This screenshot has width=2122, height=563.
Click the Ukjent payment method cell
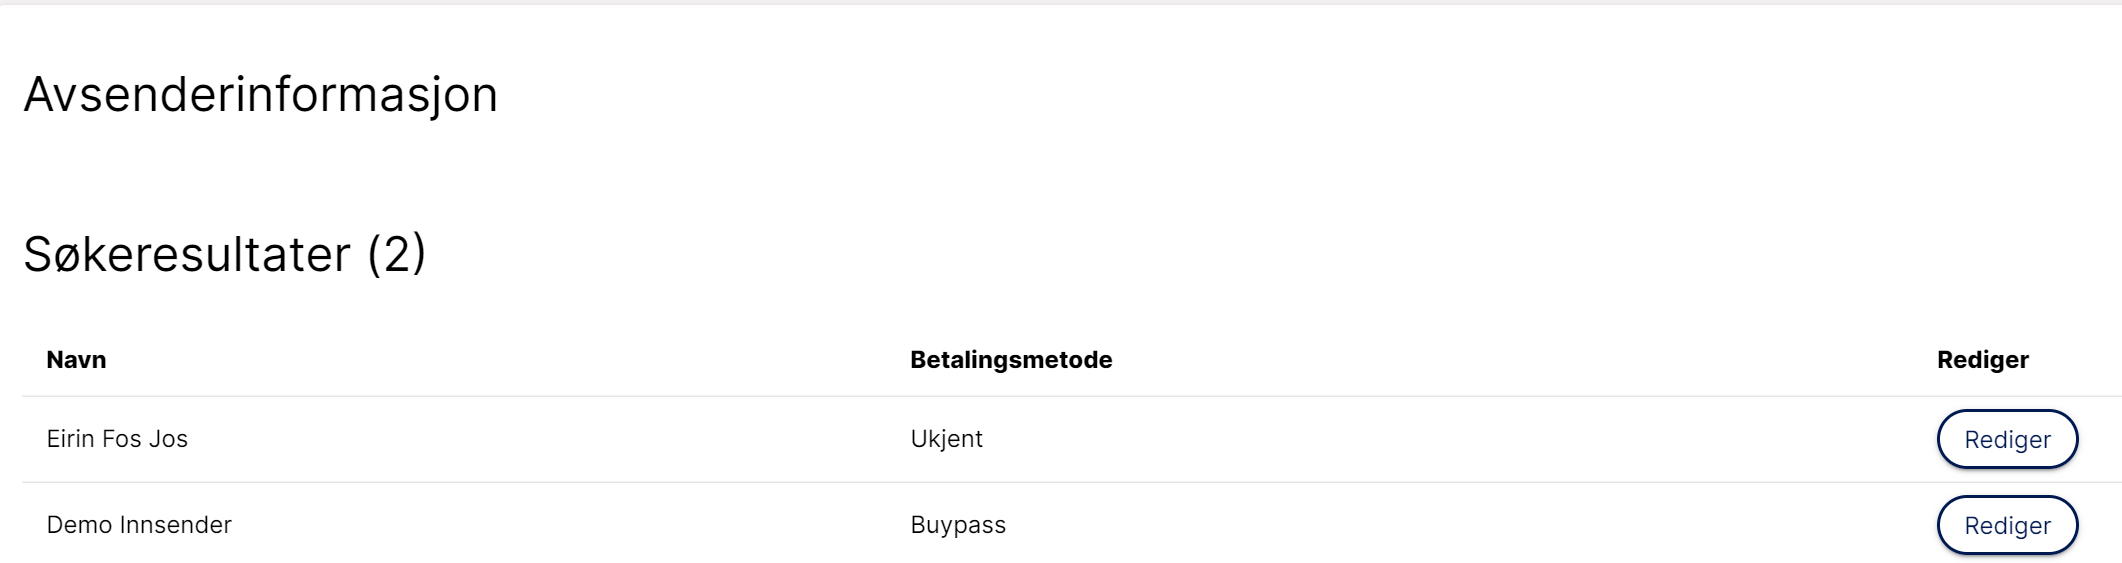pyautogui.click(x=946, y=439)
